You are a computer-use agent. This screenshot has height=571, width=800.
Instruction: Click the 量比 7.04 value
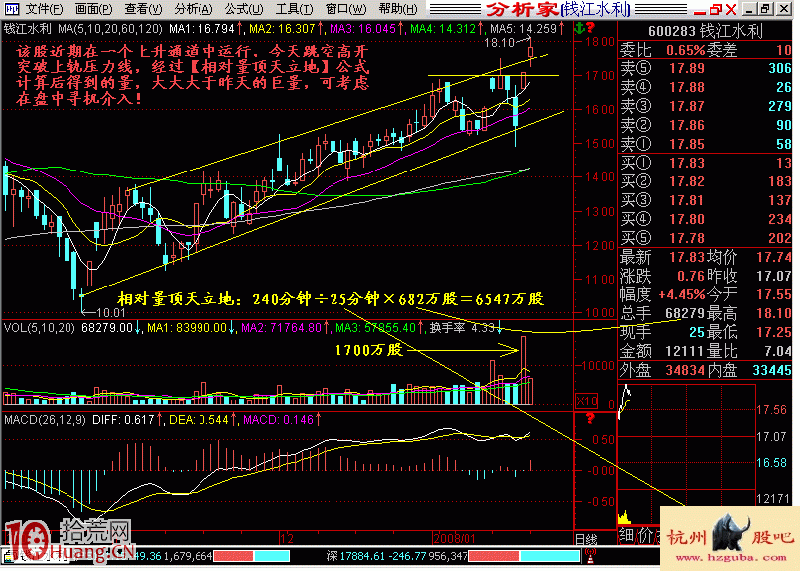point(778,351)
